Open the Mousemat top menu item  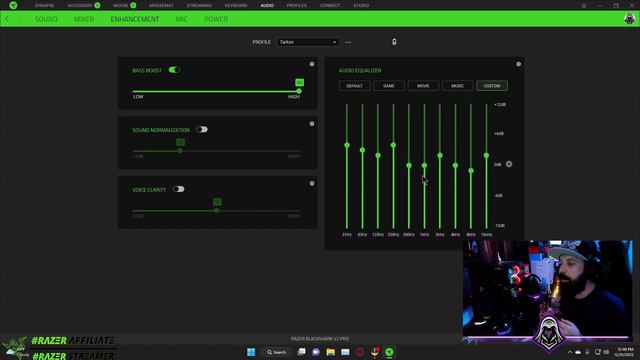pos(161,6)
